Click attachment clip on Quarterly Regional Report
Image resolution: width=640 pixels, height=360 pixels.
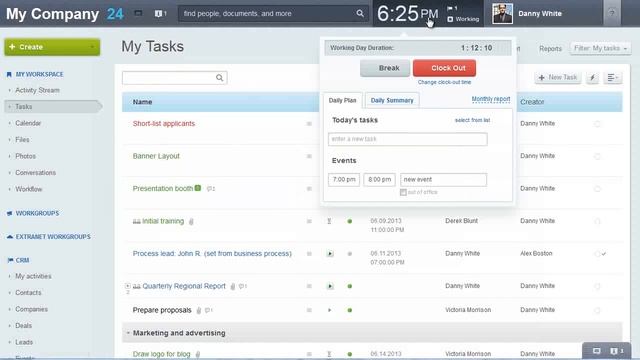[233, 287]
